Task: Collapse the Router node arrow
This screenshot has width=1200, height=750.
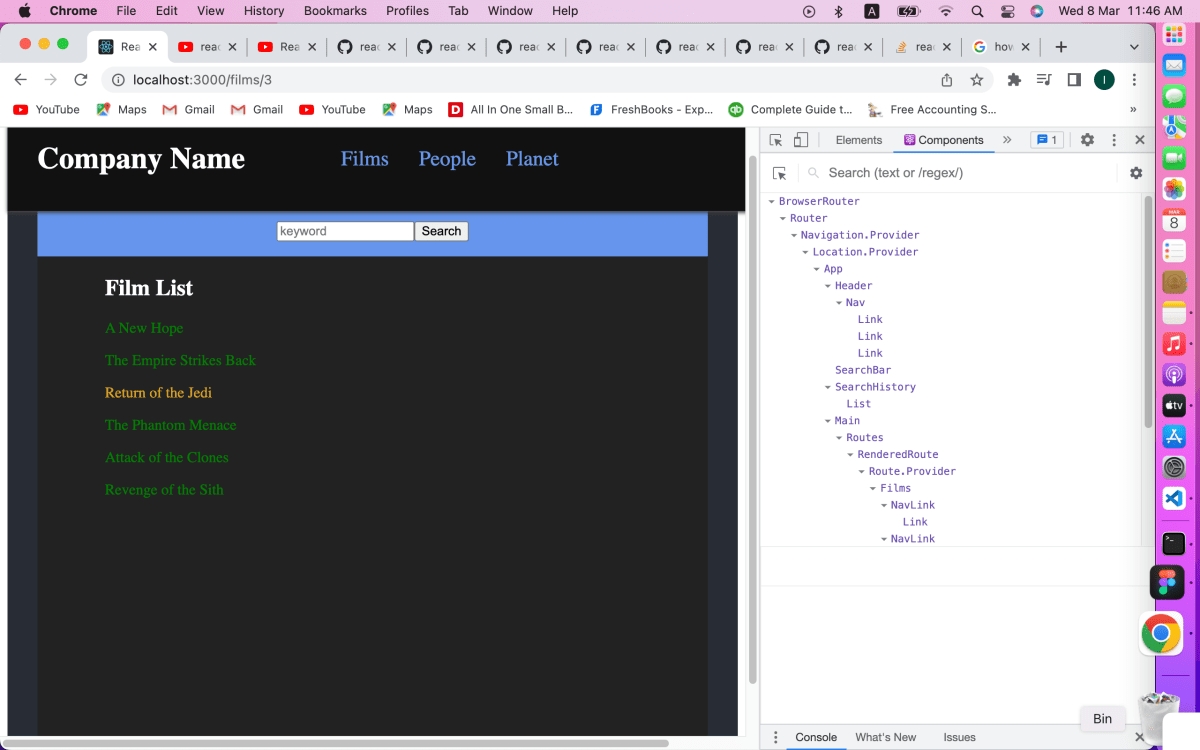Action: coord(783,219)
